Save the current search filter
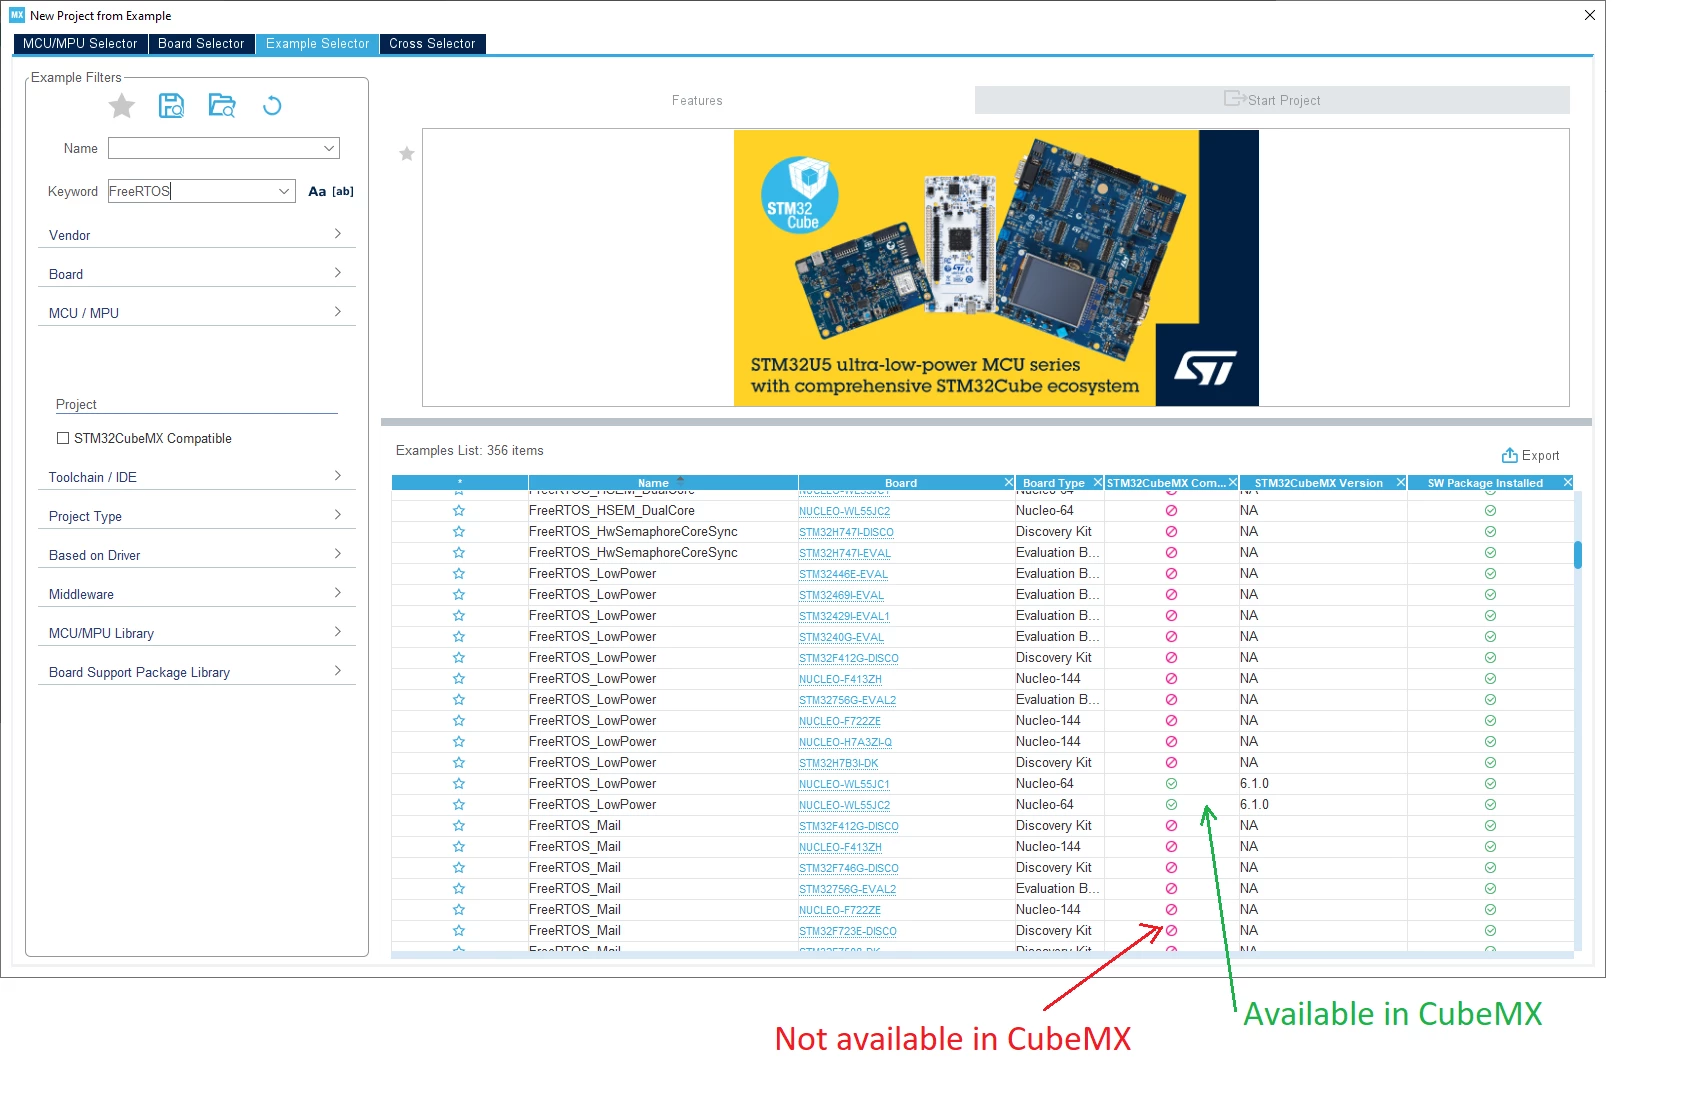The height and width of the screenshot is (1107, 1693). coord(171,105)
